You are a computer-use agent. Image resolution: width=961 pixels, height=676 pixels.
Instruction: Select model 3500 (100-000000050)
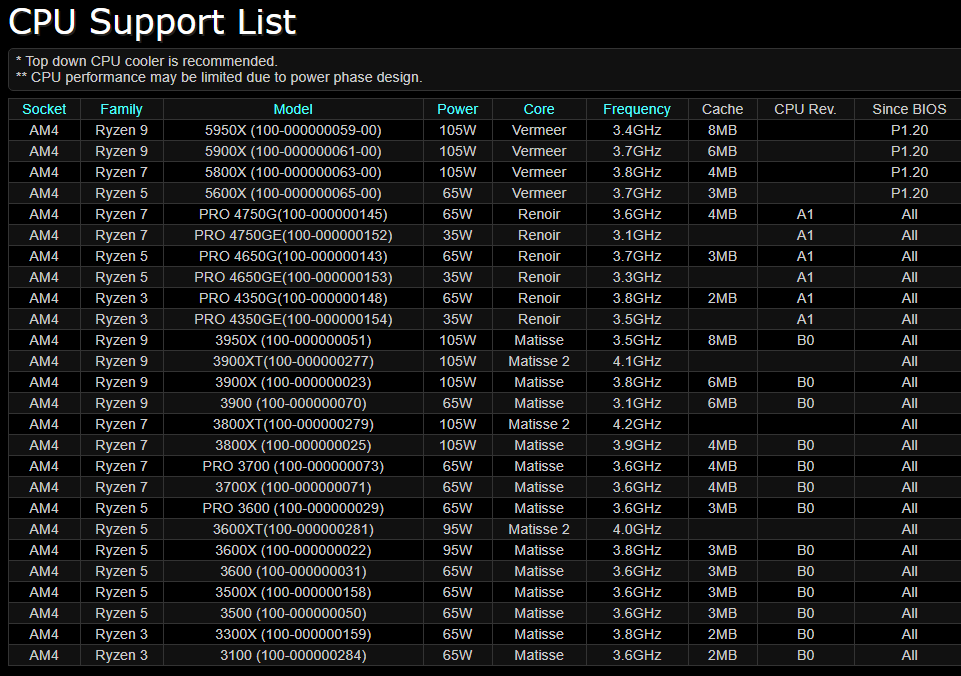tap(293, 613)
